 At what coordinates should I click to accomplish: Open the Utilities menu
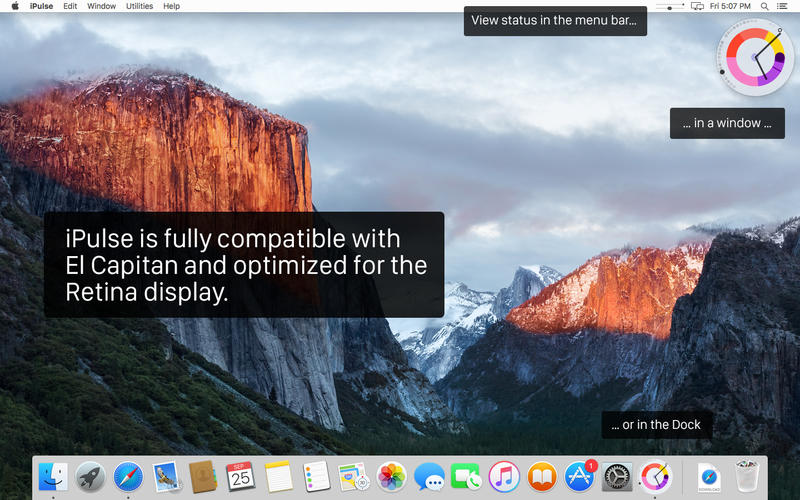pyautogui.click(x=139, y=6)
